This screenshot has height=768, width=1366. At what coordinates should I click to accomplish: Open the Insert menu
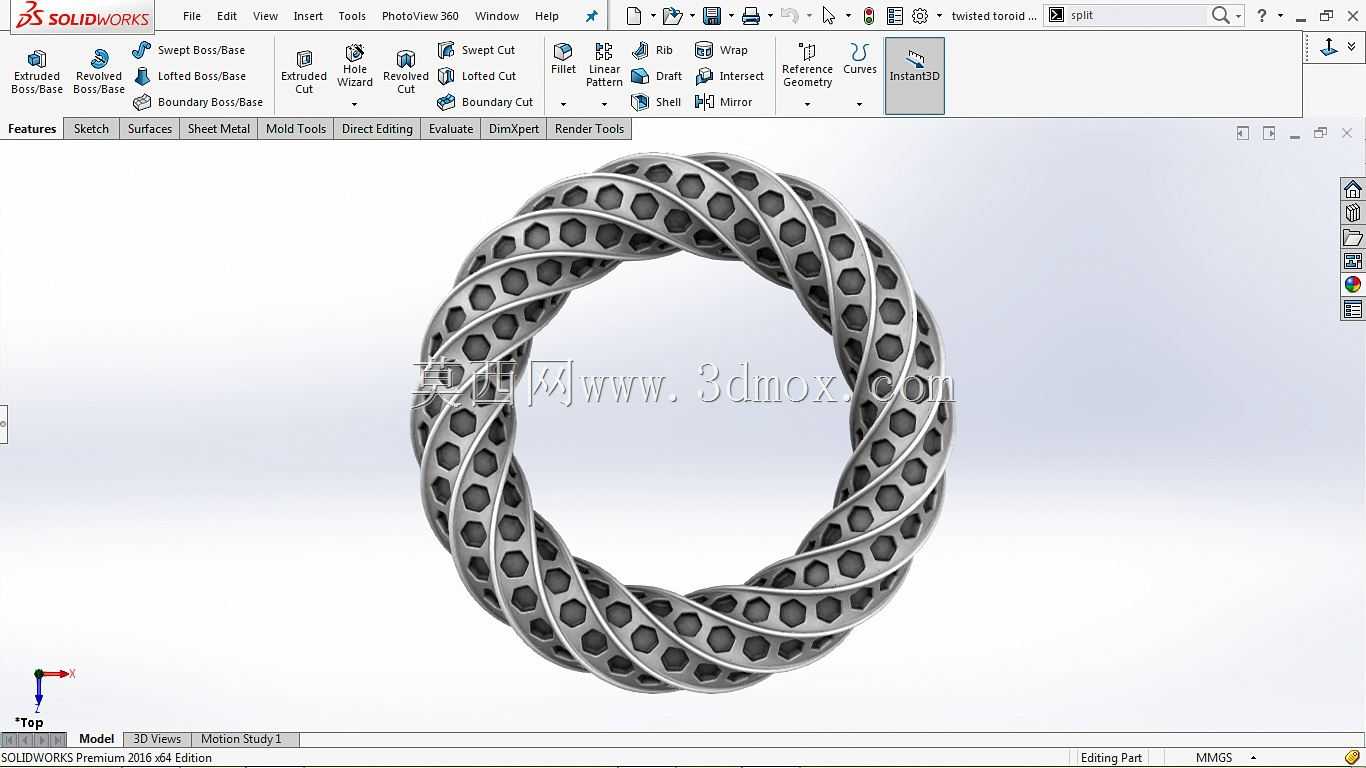[x=308, y=16]
